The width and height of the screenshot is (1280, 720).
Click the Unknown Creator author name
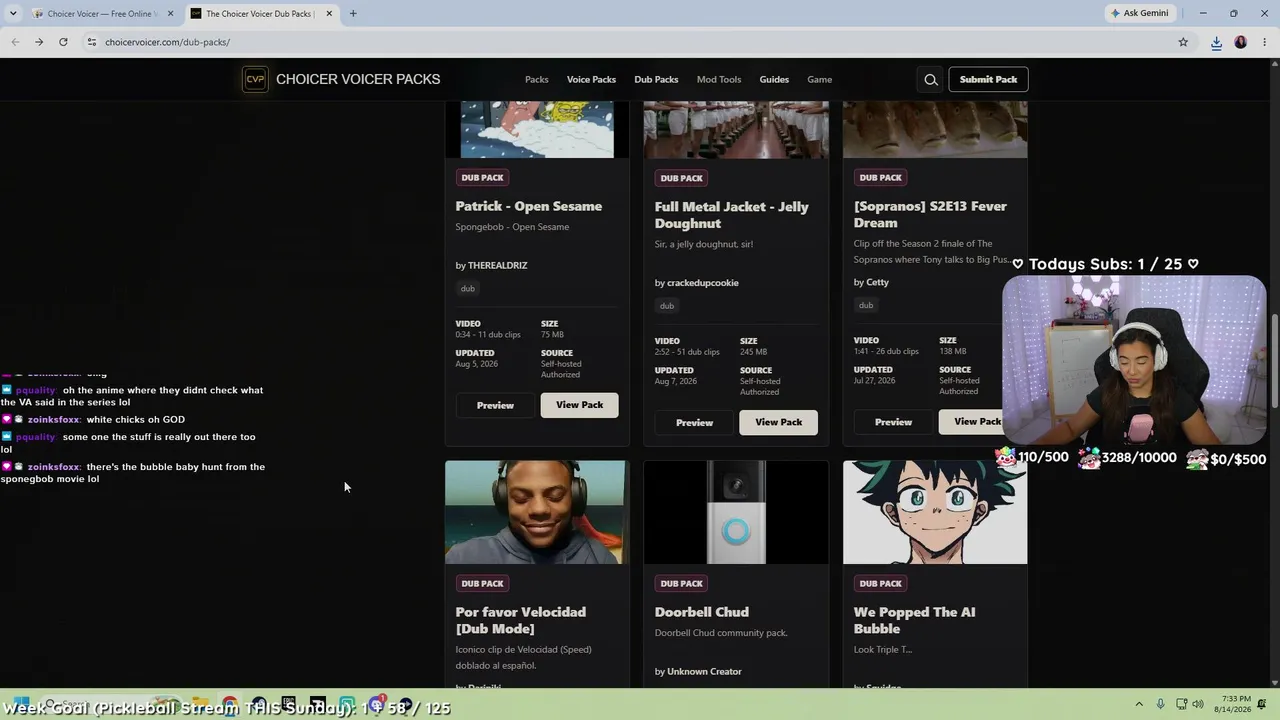pos(704,672)
